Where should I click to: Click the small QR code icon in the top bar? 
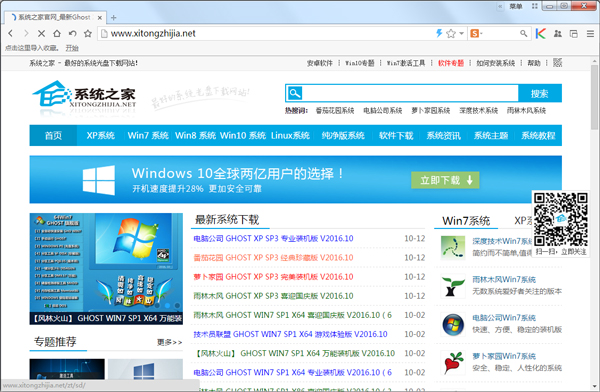[558, 63]
